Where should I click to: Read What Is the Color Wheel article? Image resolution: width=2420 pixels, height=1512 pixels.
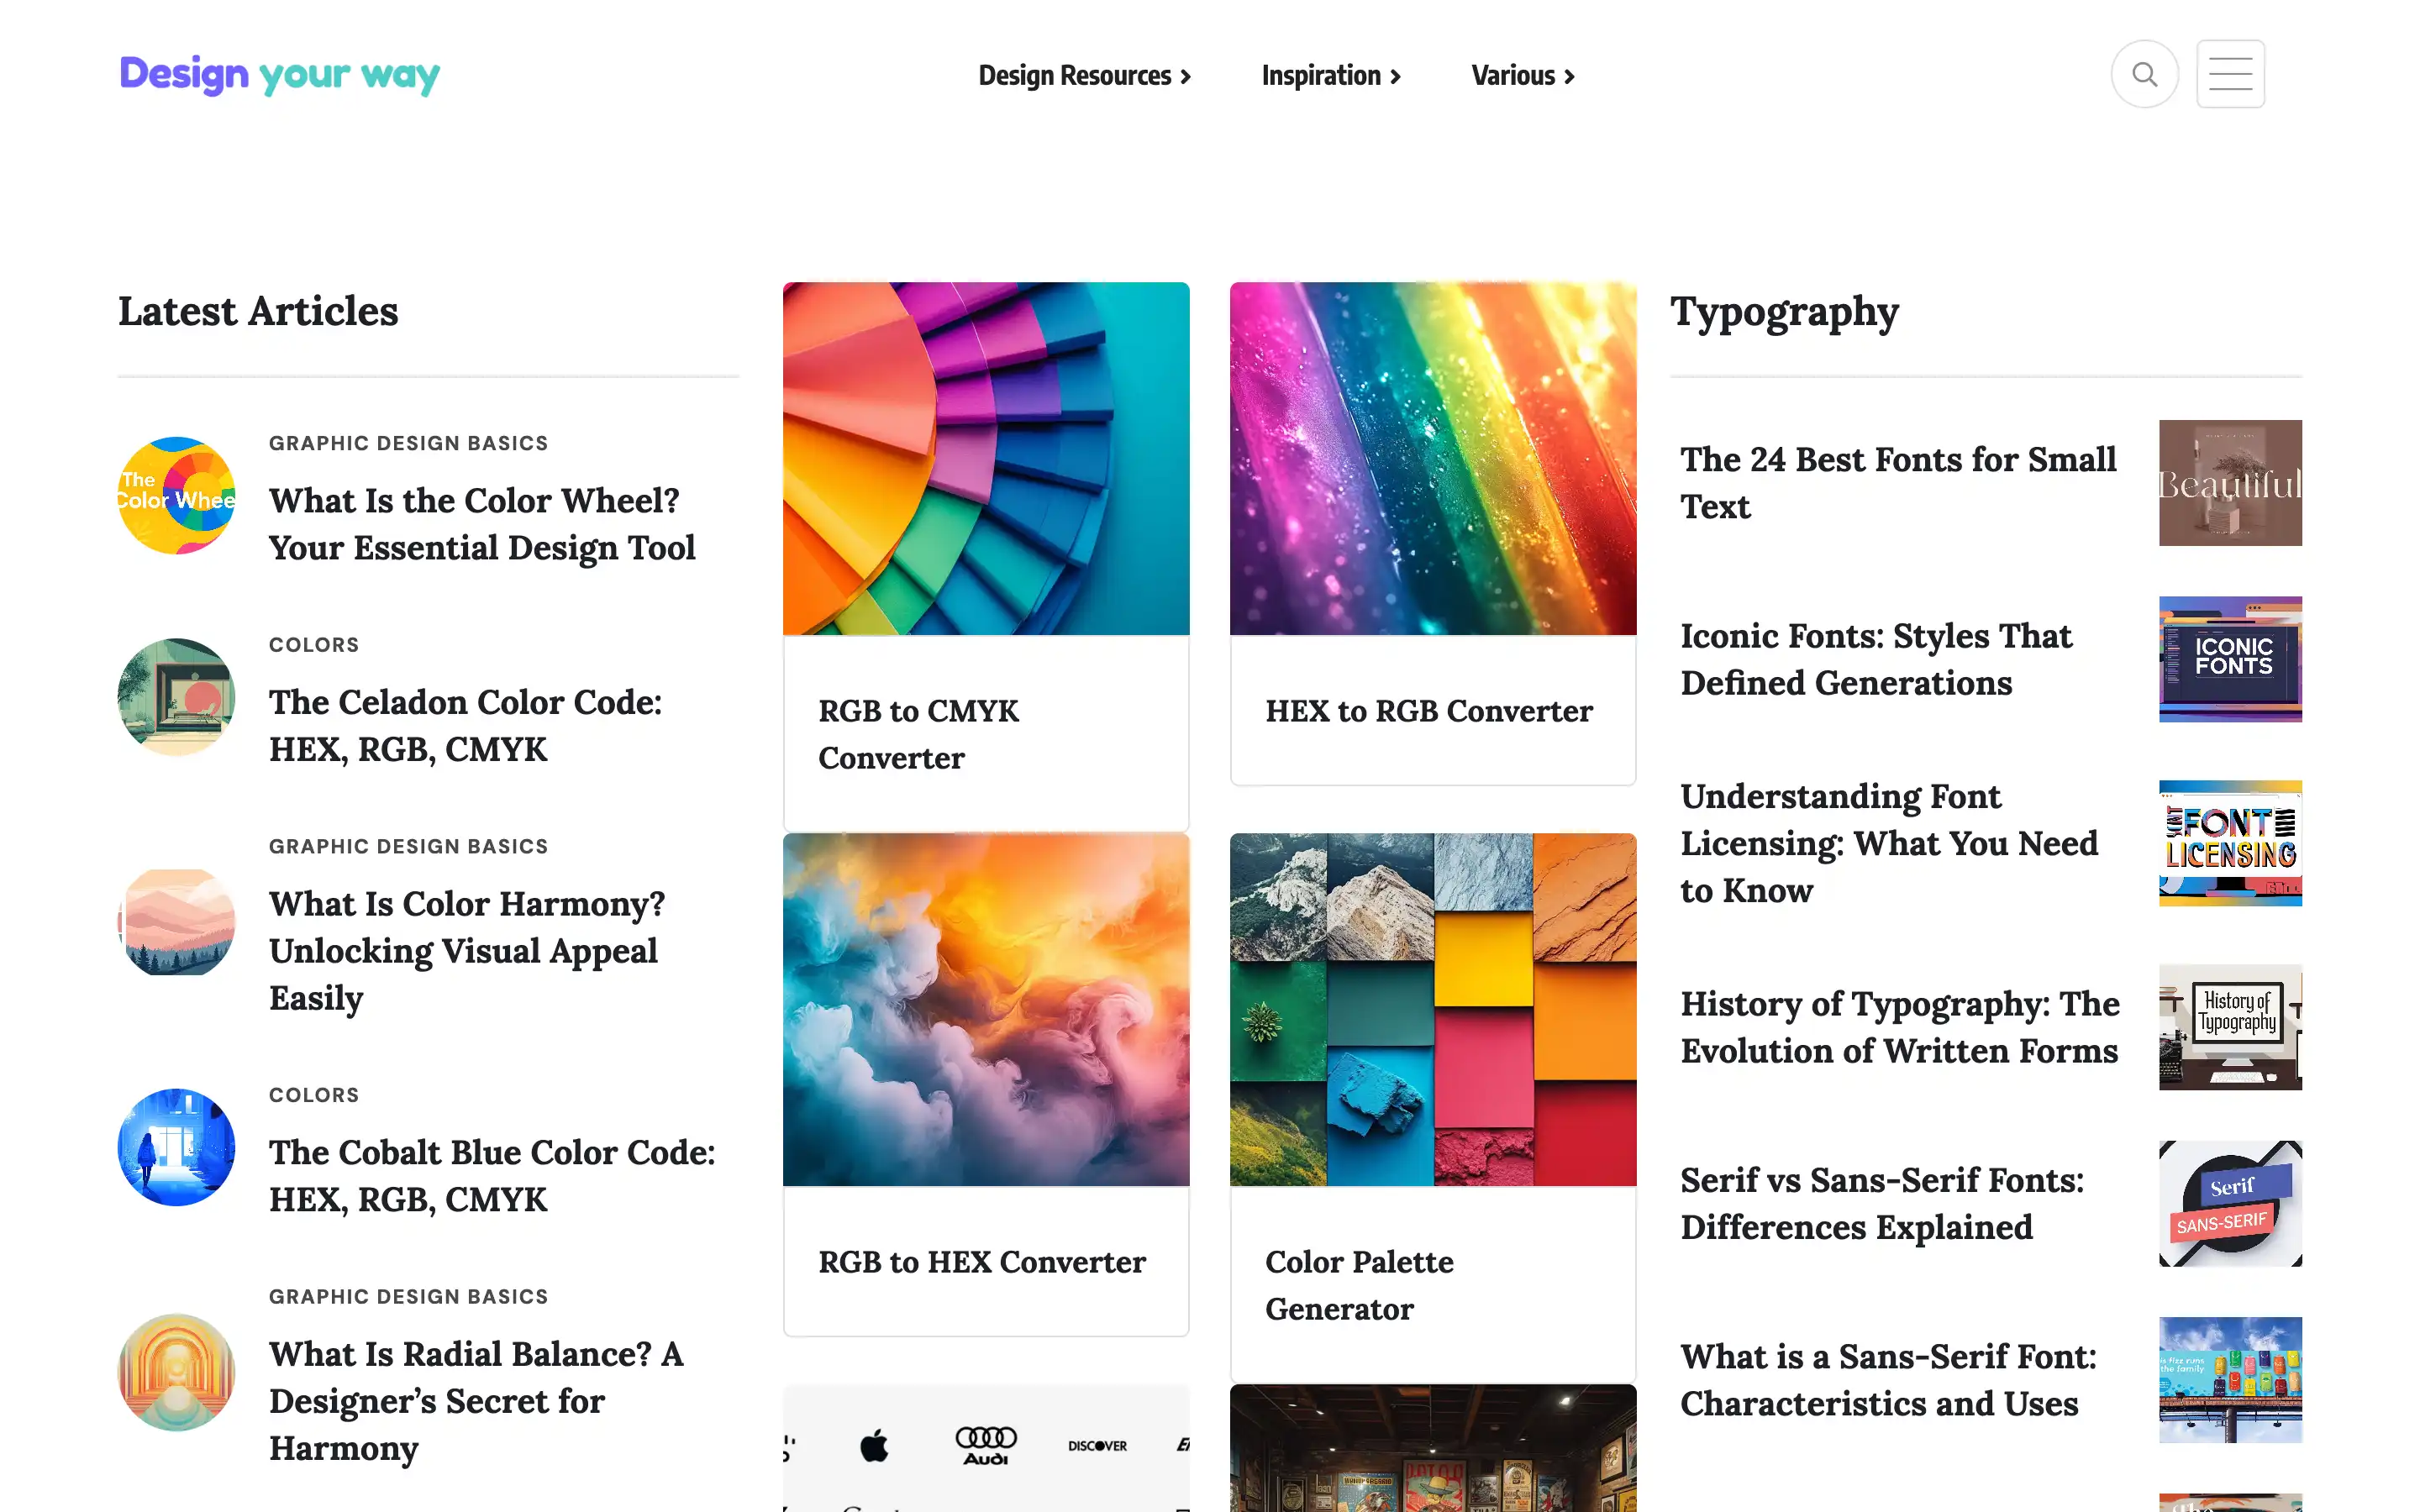482,524
